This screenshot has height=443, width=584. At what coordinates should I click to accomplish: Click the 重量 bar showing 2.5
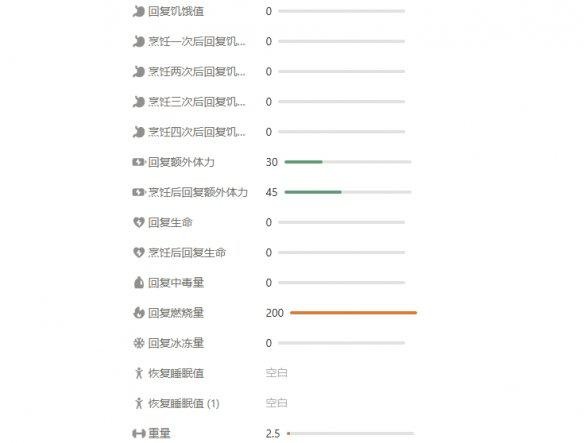coord(350,434)
